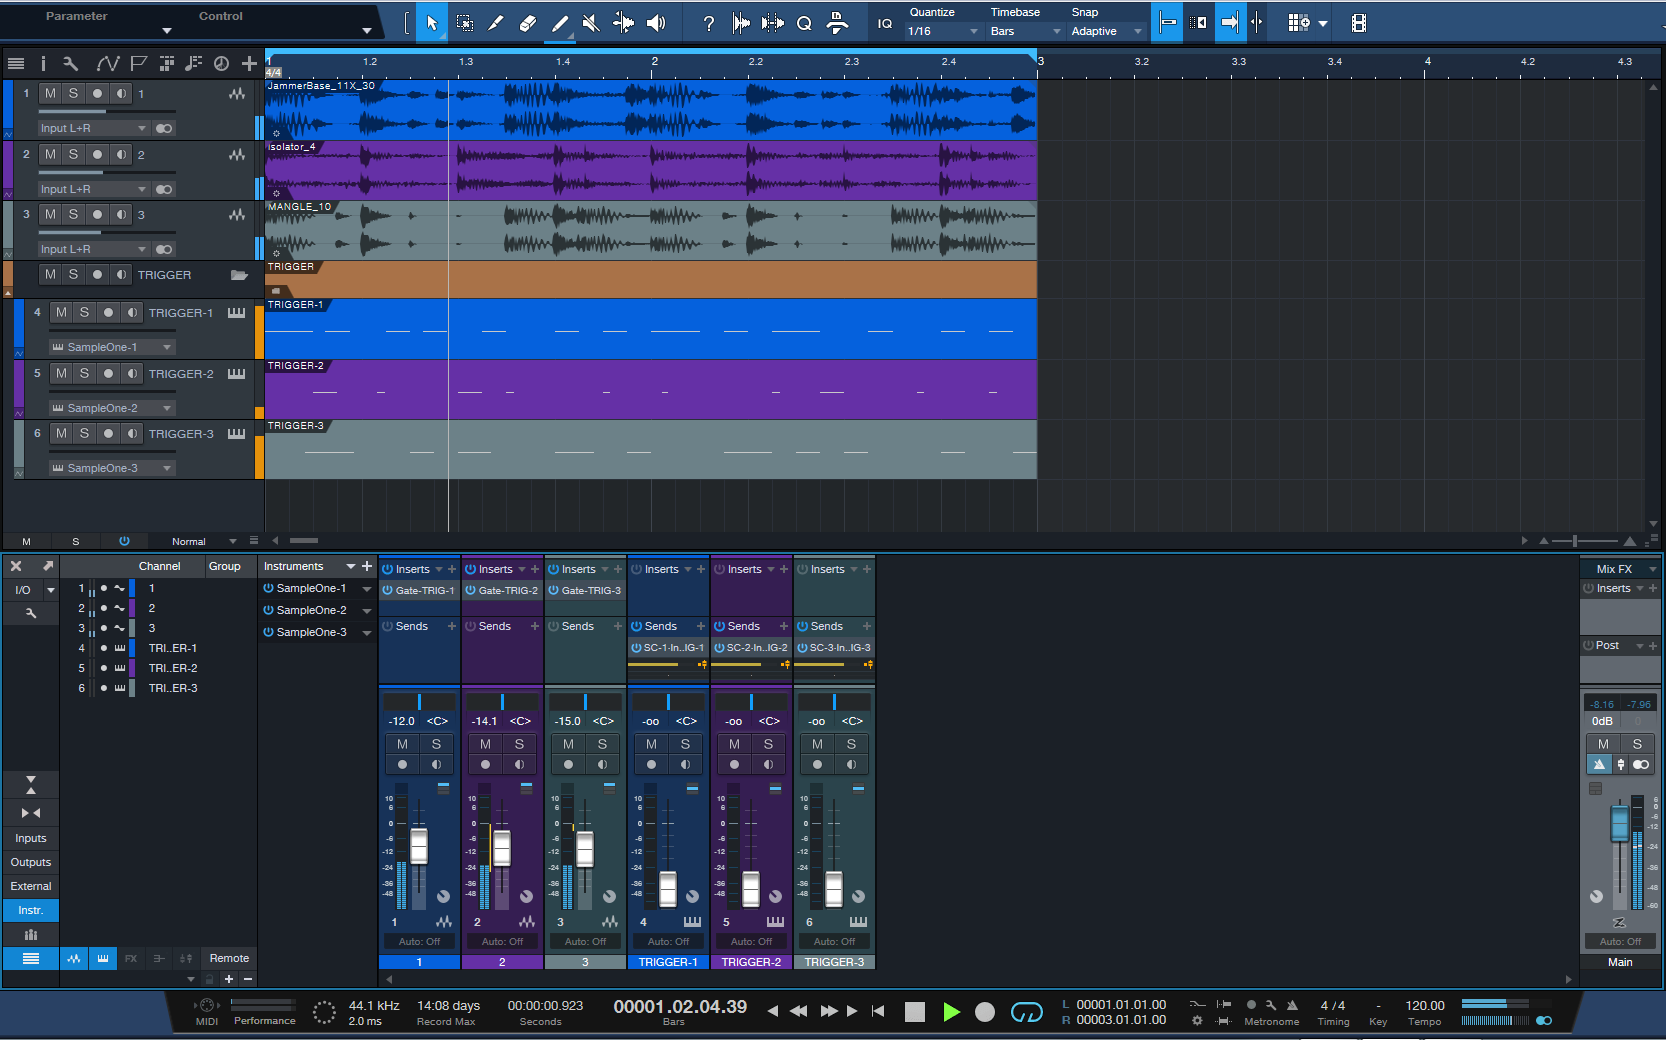Select the Arrow tool in toolbar
Screen dimensions: 1666x1040
tap(432, 23)
